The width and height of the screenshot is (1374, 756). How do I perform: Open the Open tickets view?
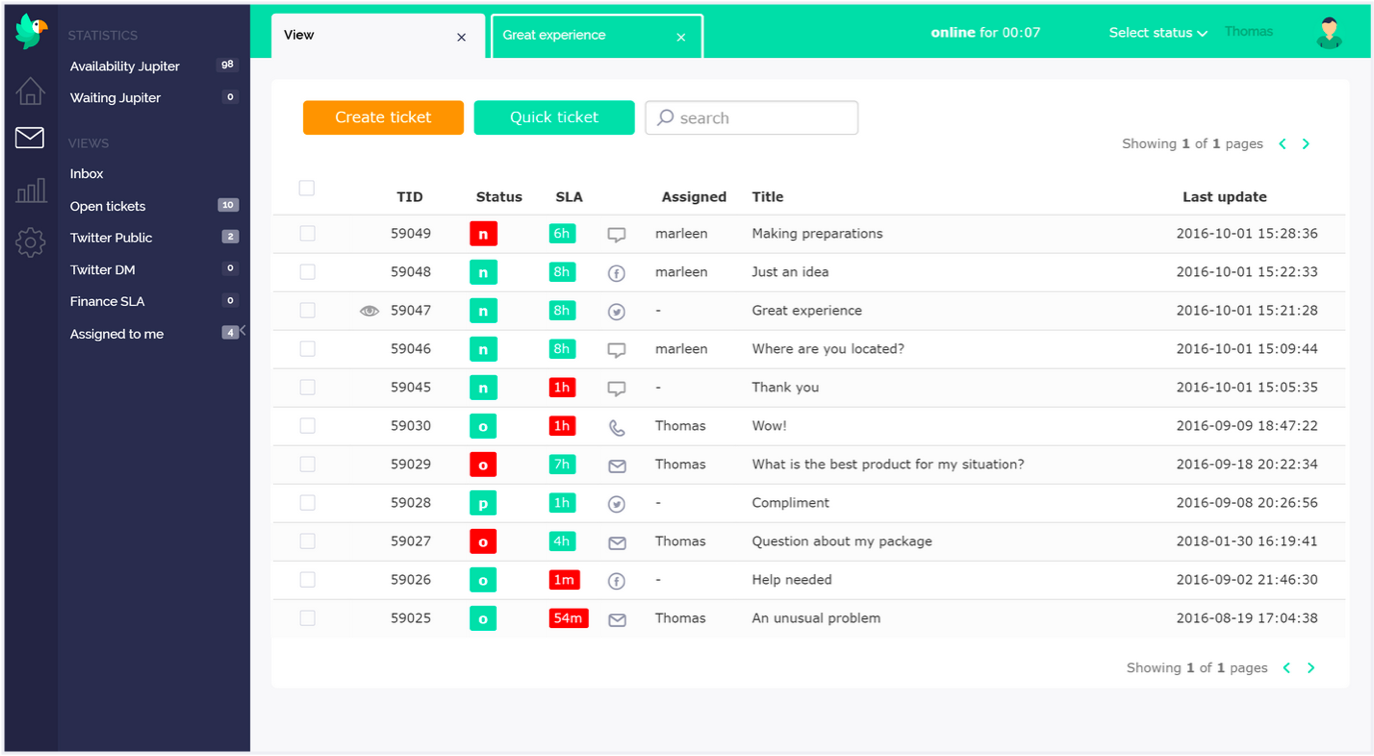105,206
